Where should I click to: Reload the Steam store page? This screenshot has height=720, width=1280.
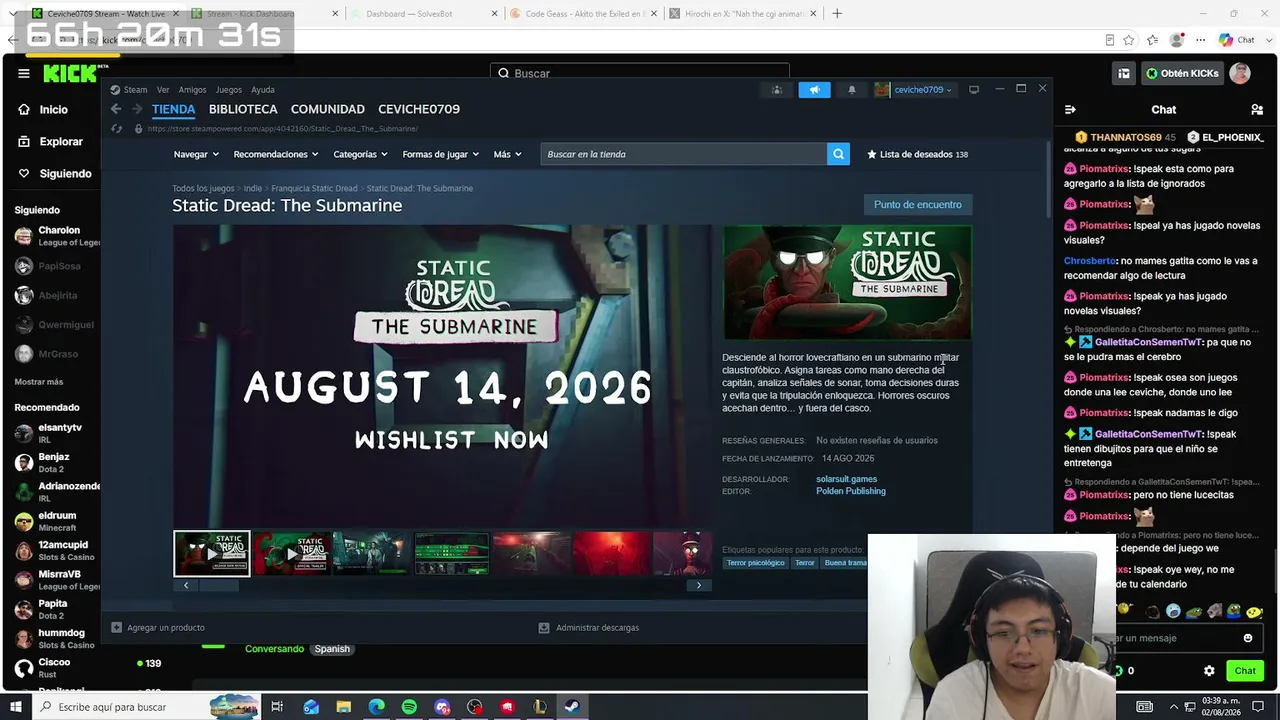[x=116, y=128]
